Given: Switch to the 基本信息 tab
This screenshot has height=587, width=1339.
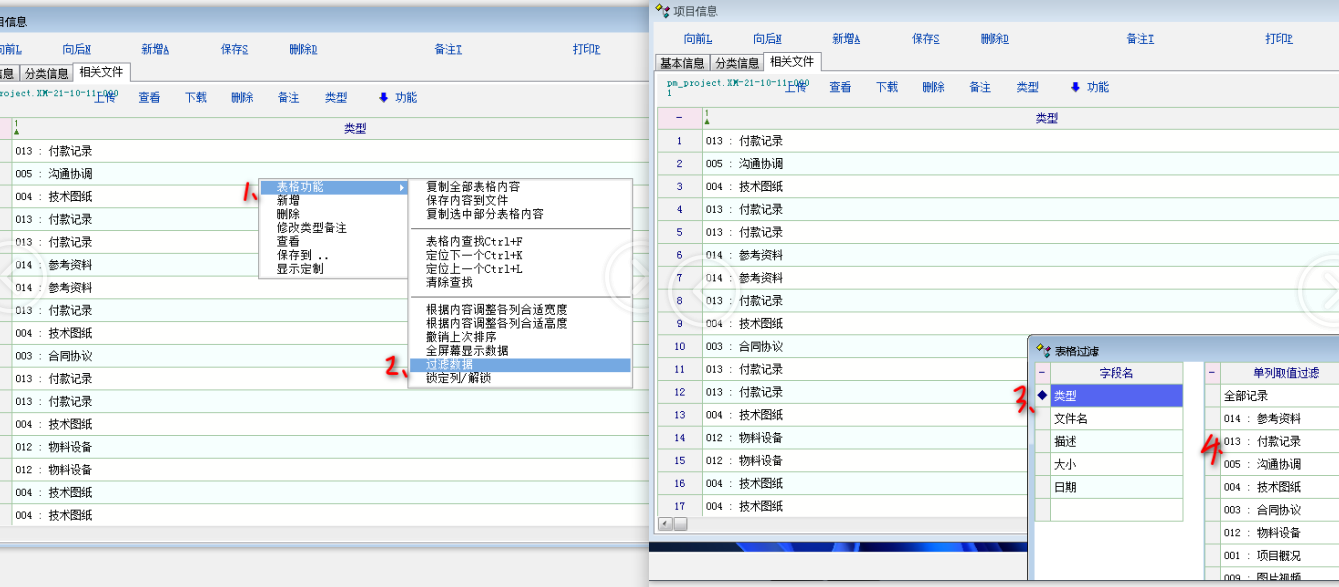Looking at the screenshot, I should pos(681,63).
